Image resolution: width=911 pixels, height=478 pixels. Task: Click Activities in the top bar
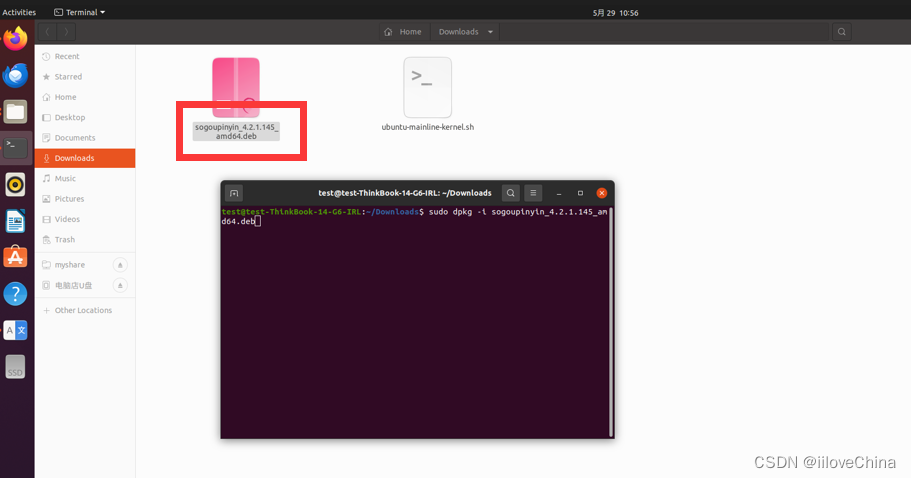pyautogui.click(x=19, y=12)
